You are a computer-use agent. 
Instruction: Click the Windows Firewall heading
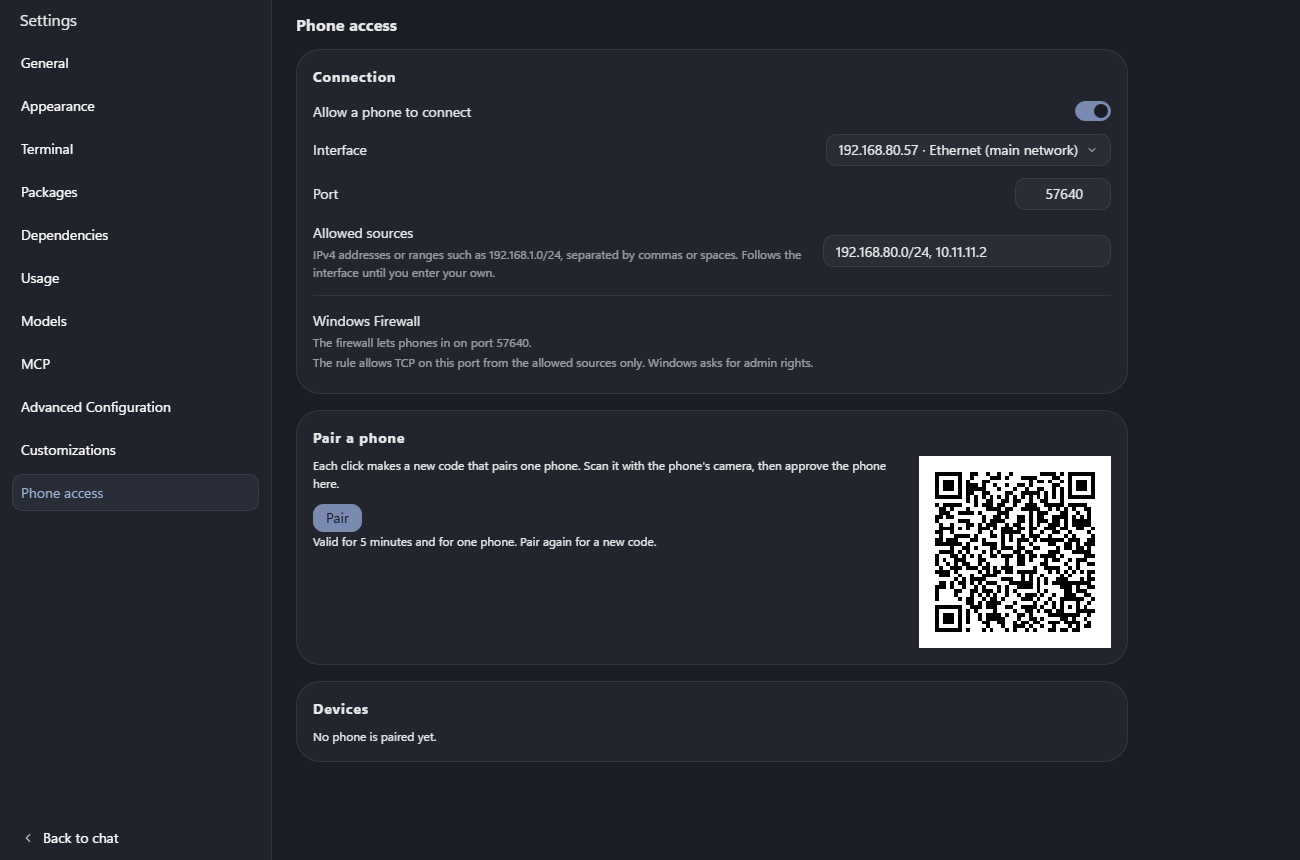pyautogui.click(x=366, y=321)
